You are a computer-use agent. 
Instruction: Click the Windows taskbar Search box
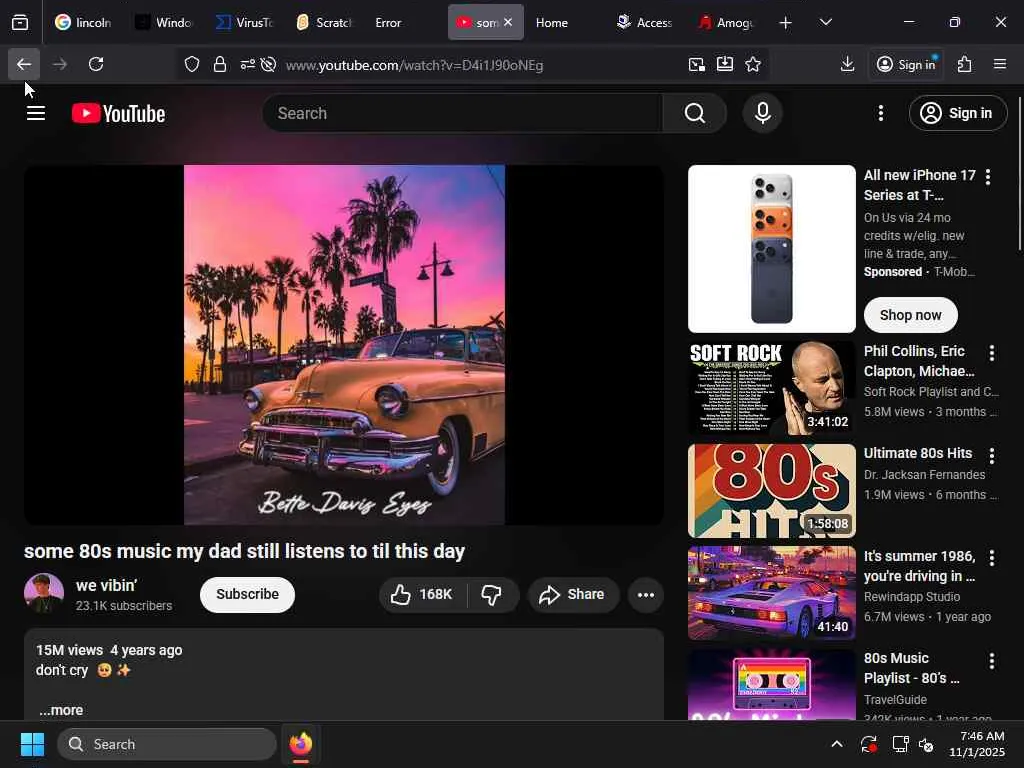pos(167,744)
